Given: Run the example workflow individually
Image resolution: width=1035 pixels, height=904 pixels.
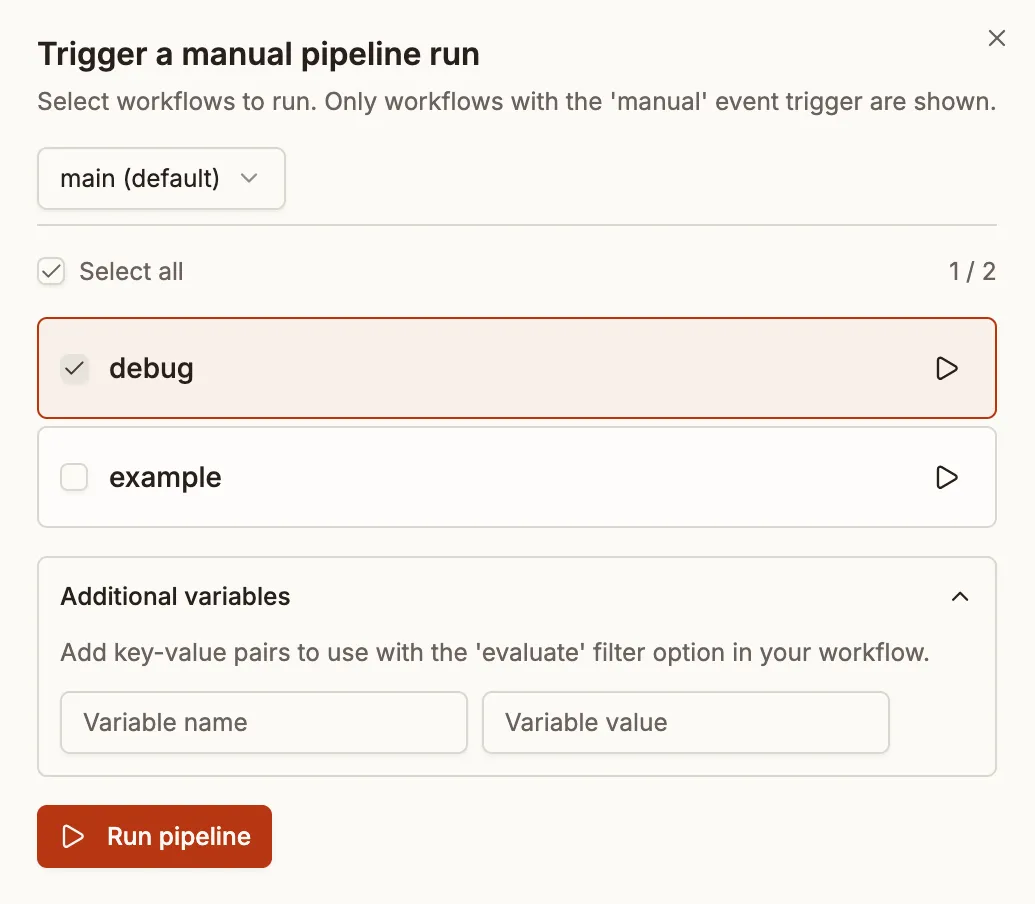Looking at the screenshot, I should tap(946, 477).
